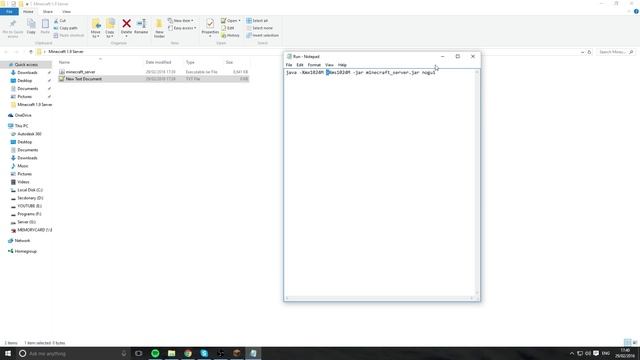The width and height of the screenshot is (640, 360).
Task: Click Edit in the Open group
Action: [228, 28]
